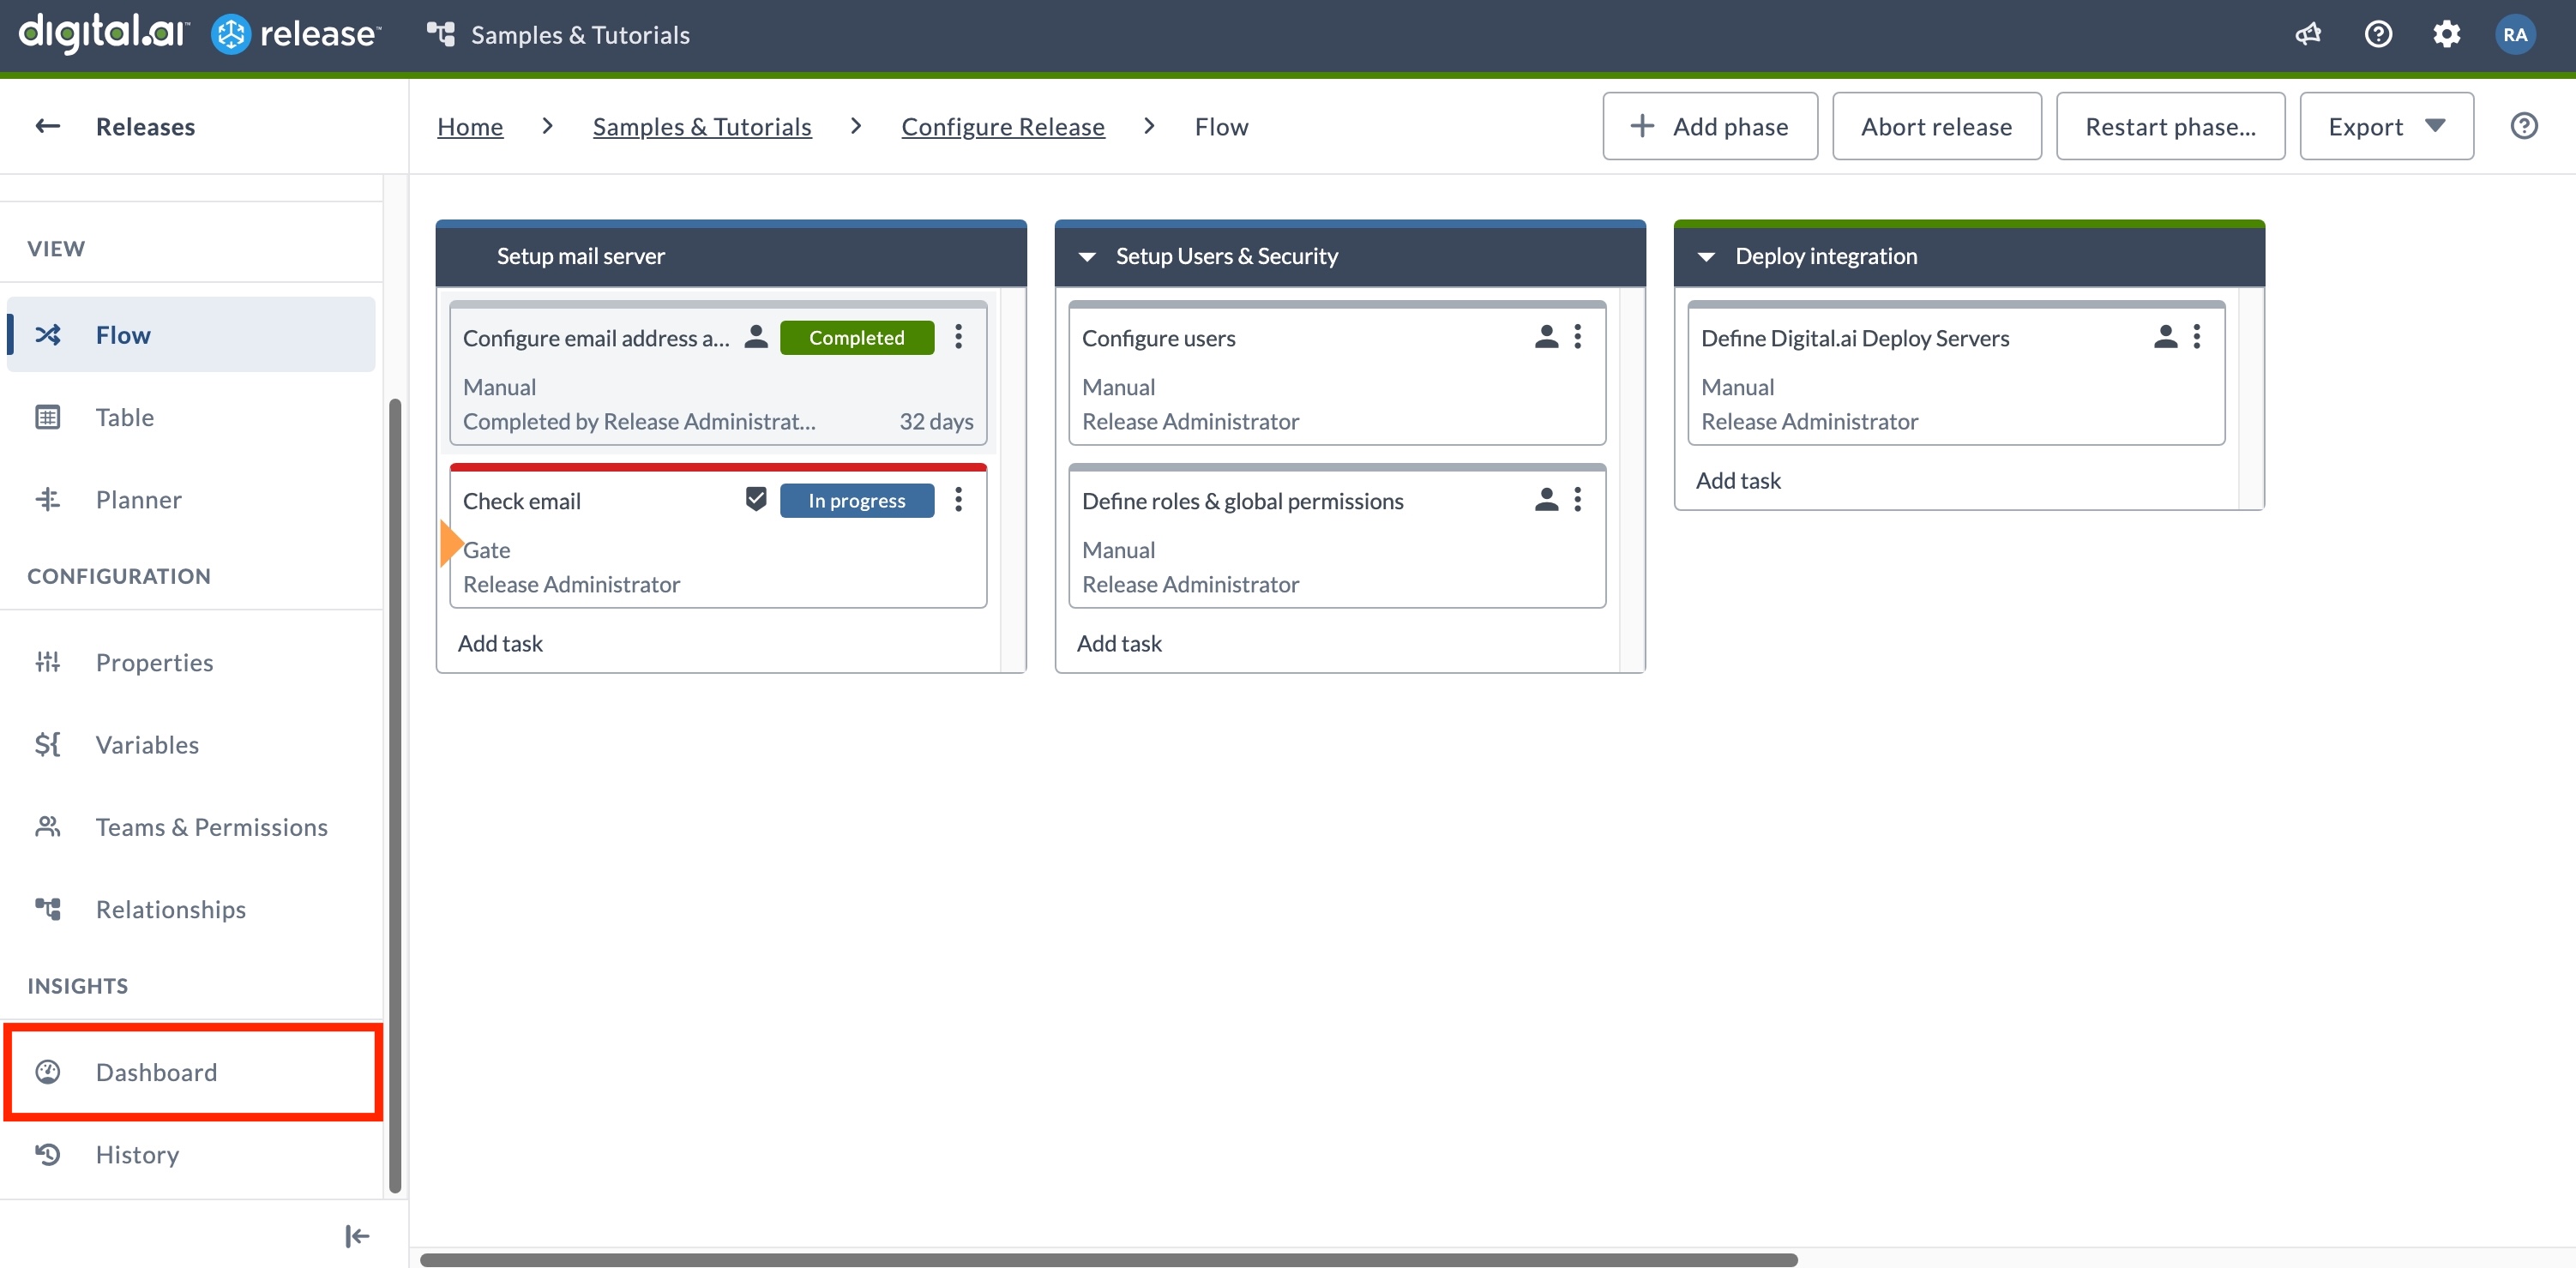Click the Samples & Tutorials folder icon in header

[x=441, y=35]
